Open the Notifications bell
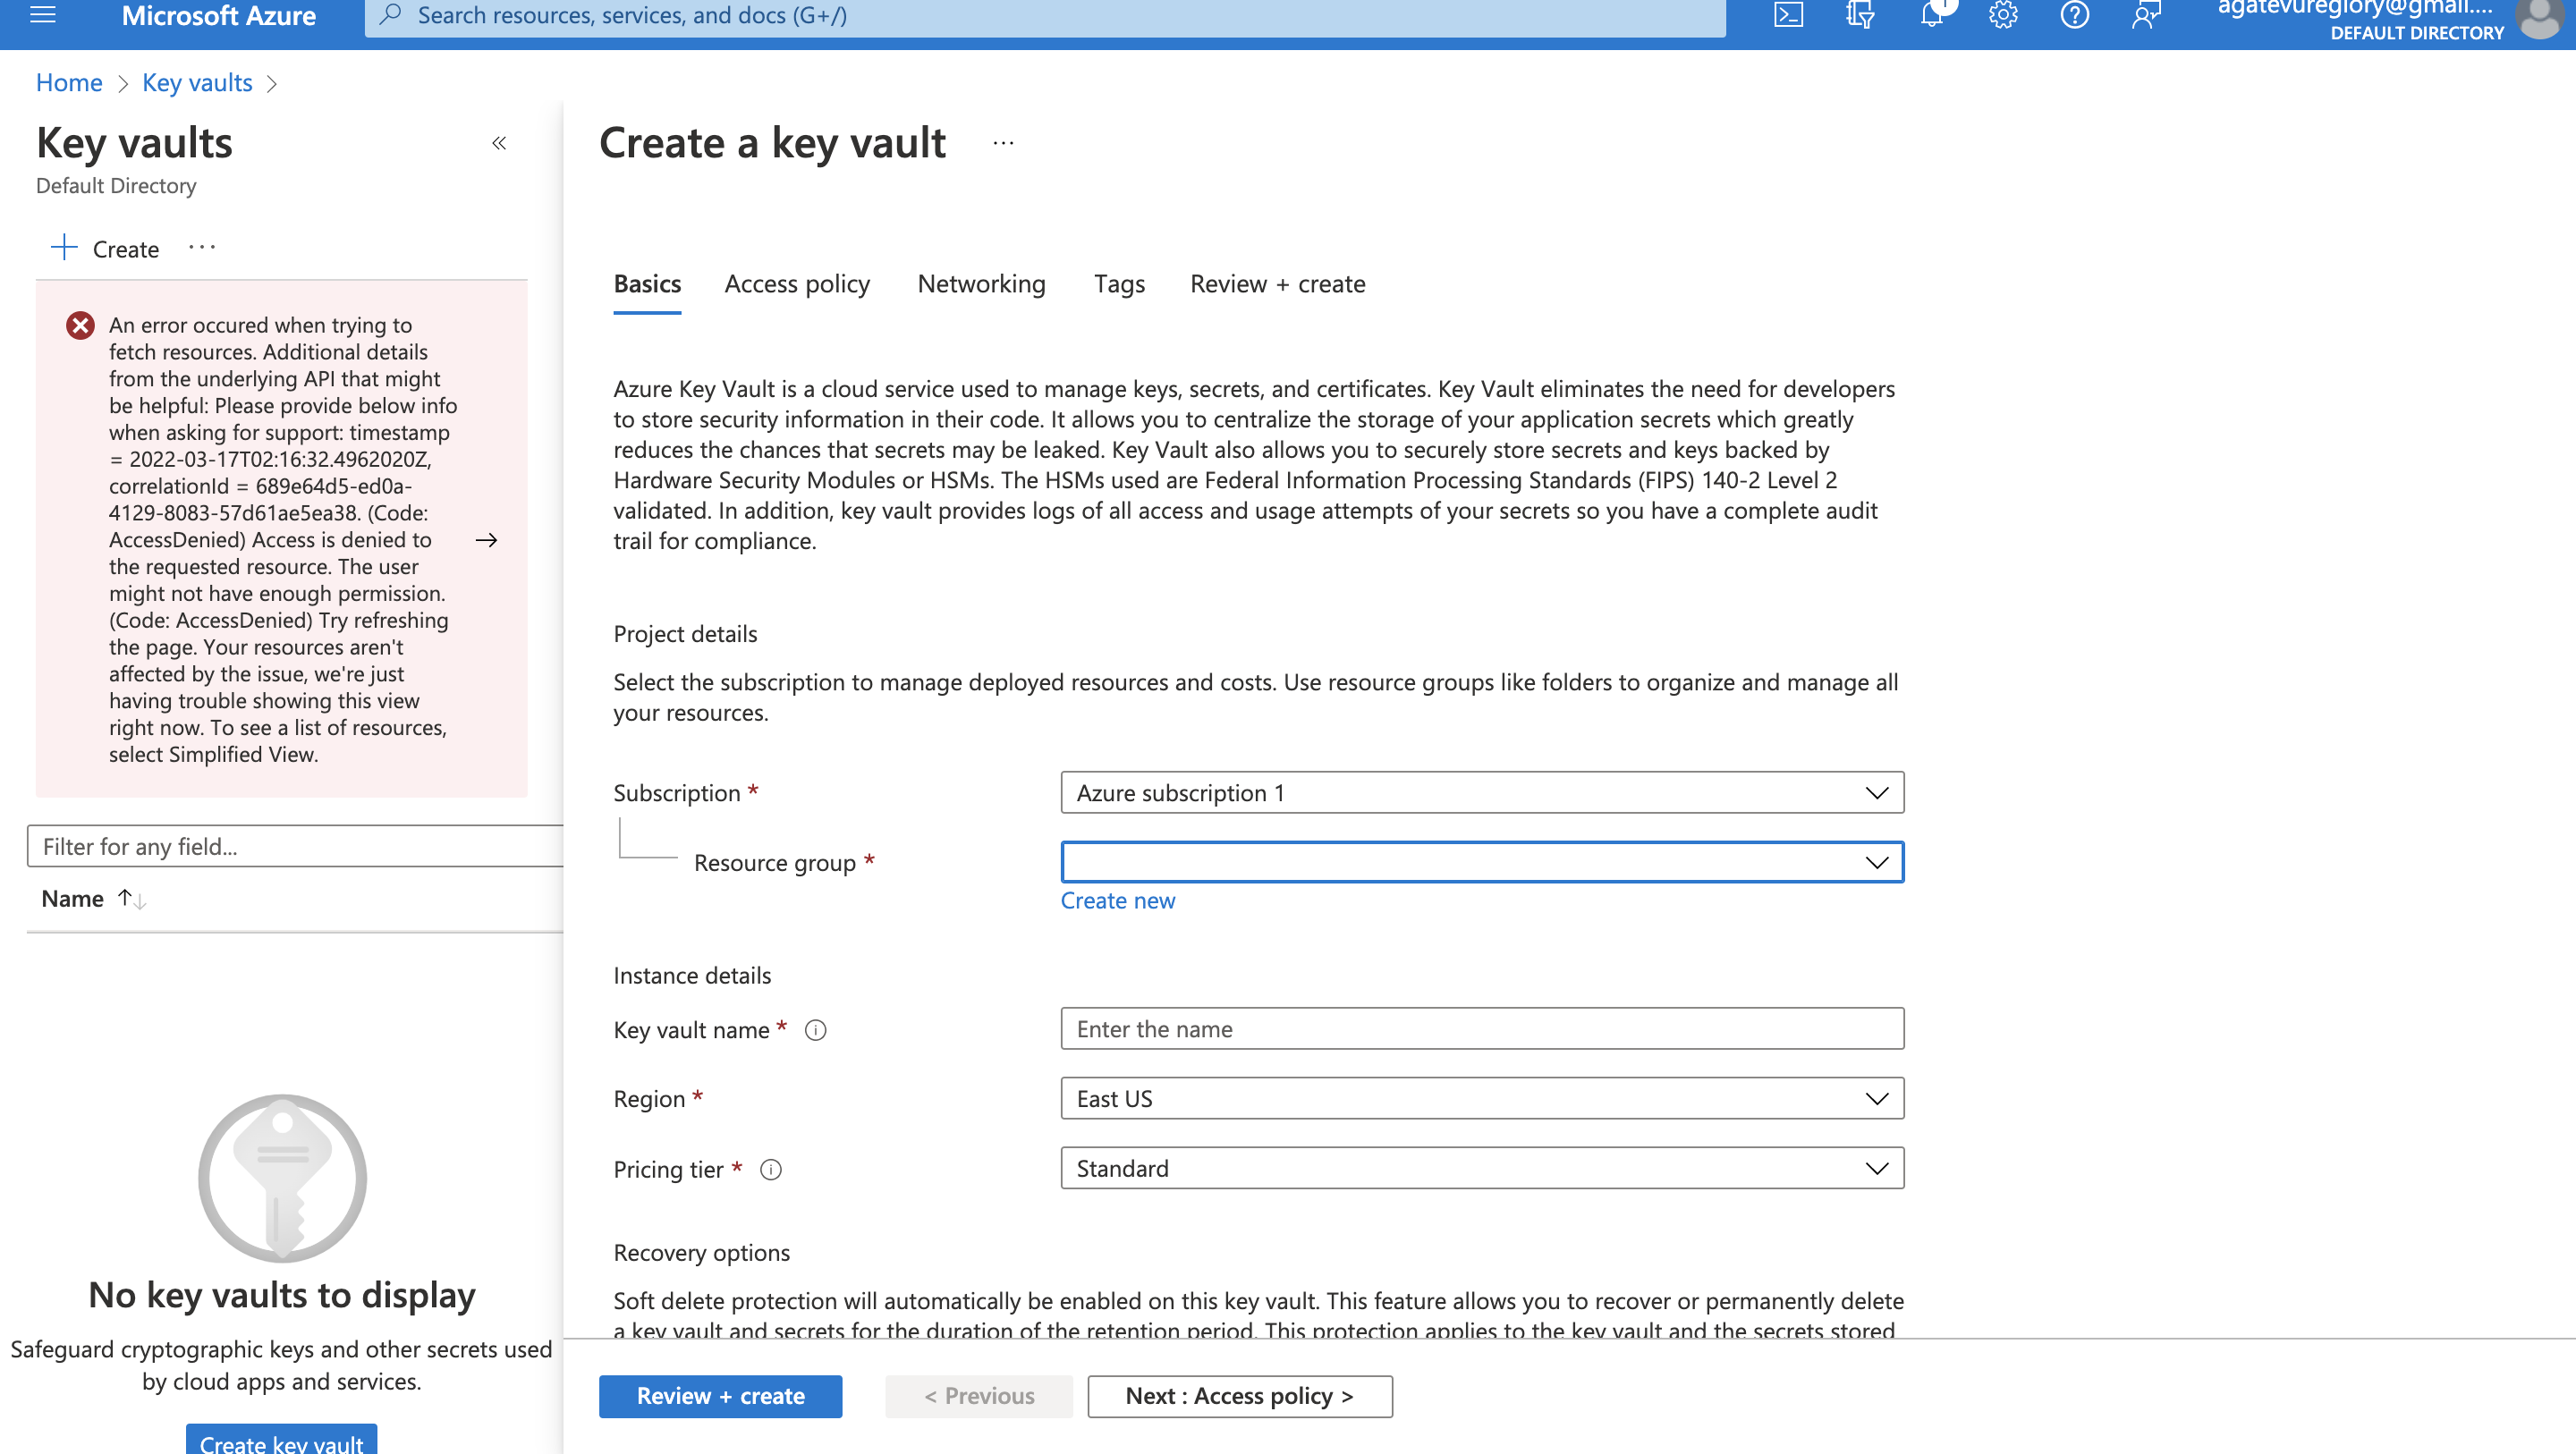 (x=1932, y=15)
